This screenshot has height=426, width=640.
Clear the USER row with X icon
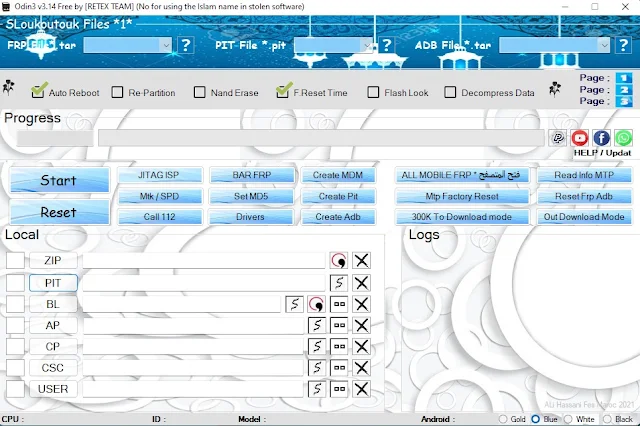361,389
